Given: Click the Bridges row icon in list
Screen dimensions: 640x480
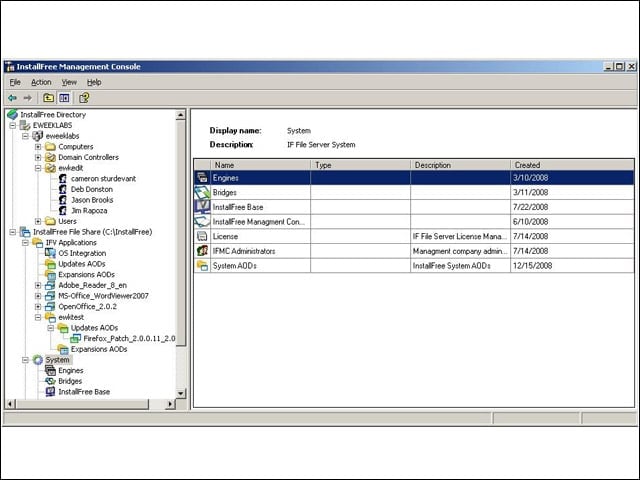Looking at the screenshot, I should click(202, 192).
